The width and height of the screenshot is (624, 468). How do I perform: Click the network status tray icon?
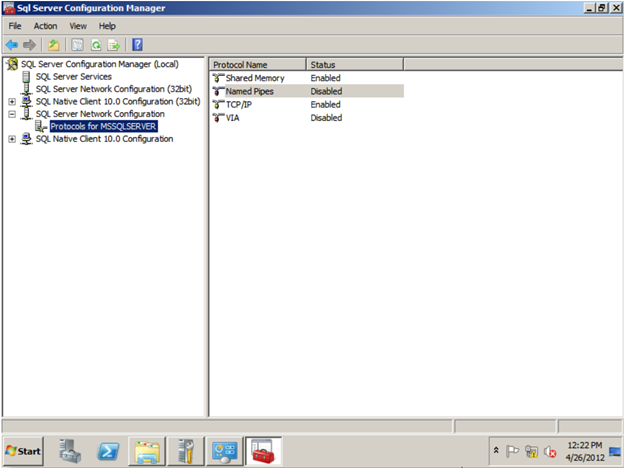point(531,451)
